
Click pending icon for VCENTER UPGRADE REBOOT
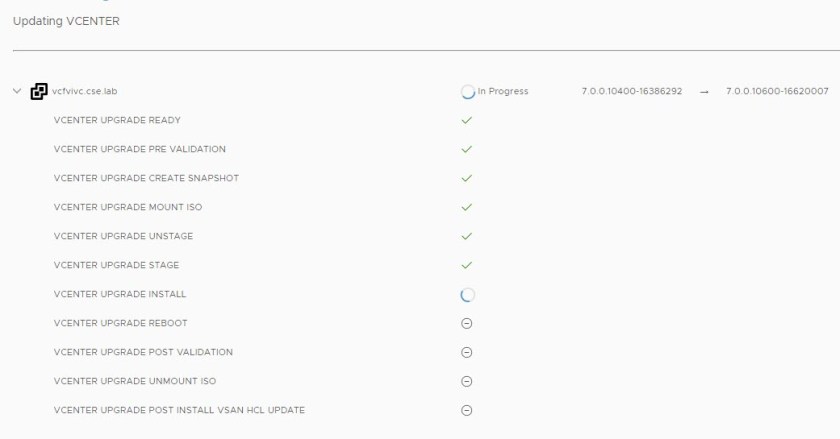pyautogui.click(x=466, y=323)
